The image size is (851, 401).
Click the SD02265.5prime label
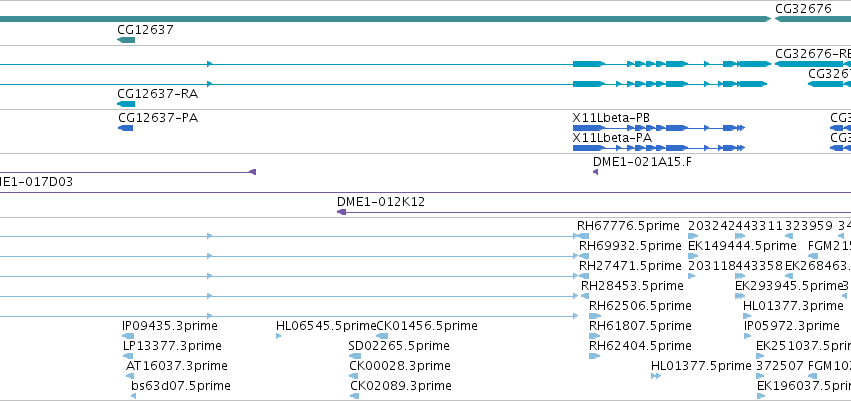pyautogui.click(x=399, y=346)
